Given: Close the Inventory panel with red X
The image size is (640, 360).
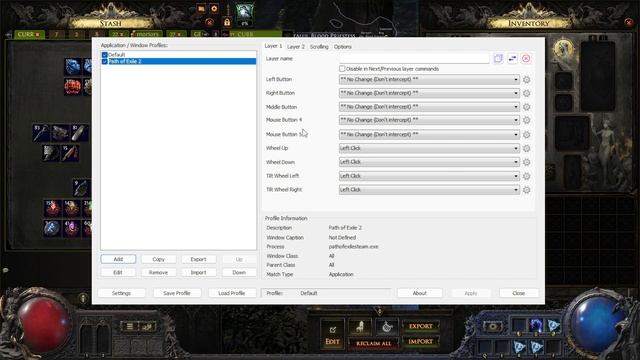Looking at the screenshot, I should pos(629,22).
